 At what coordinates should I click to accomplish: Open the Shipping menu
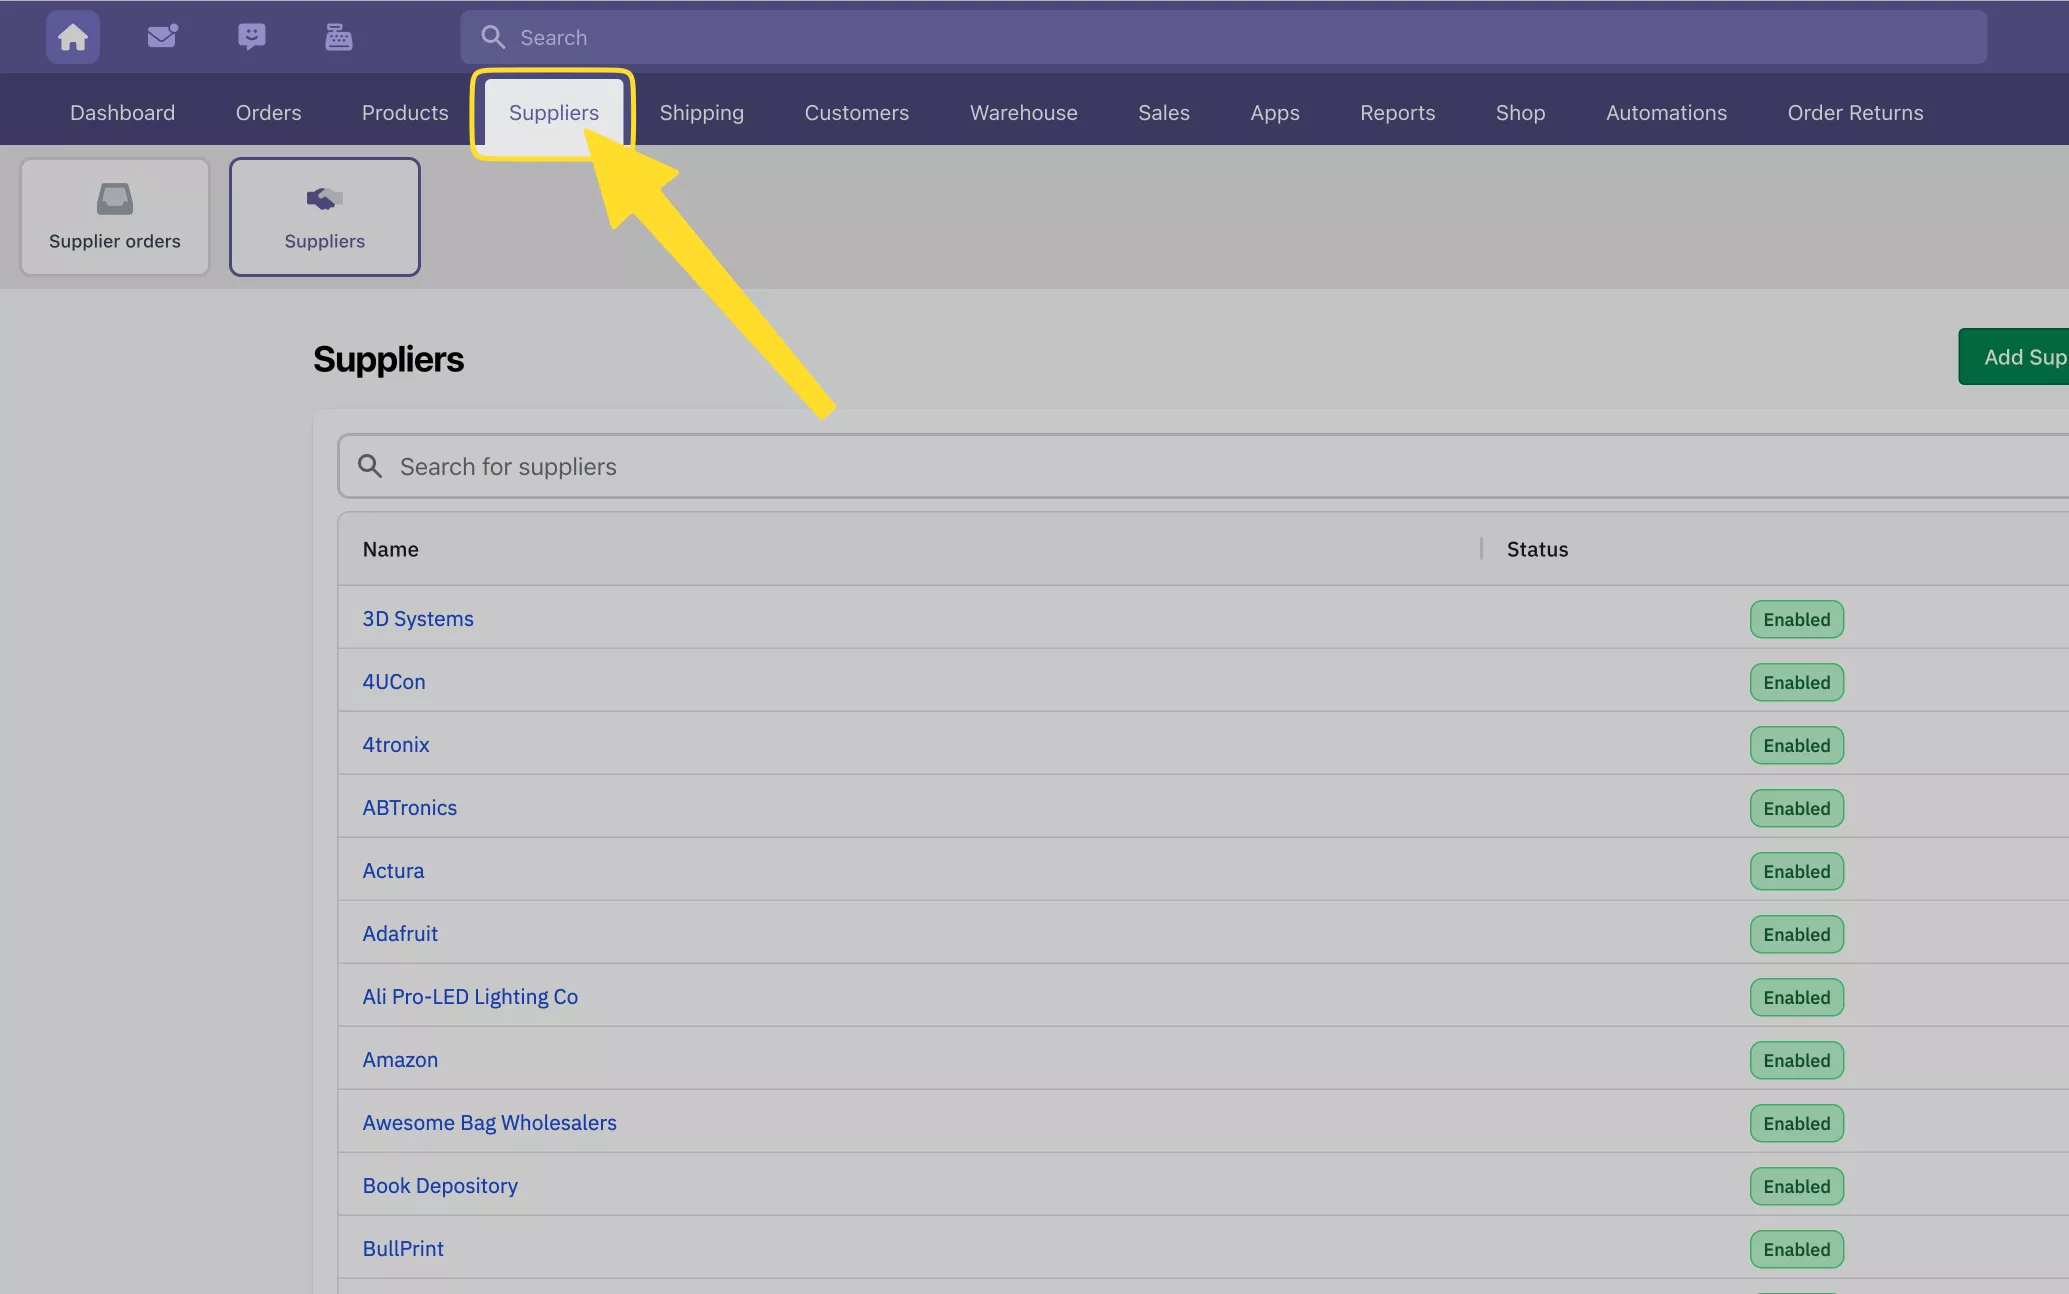701,113
